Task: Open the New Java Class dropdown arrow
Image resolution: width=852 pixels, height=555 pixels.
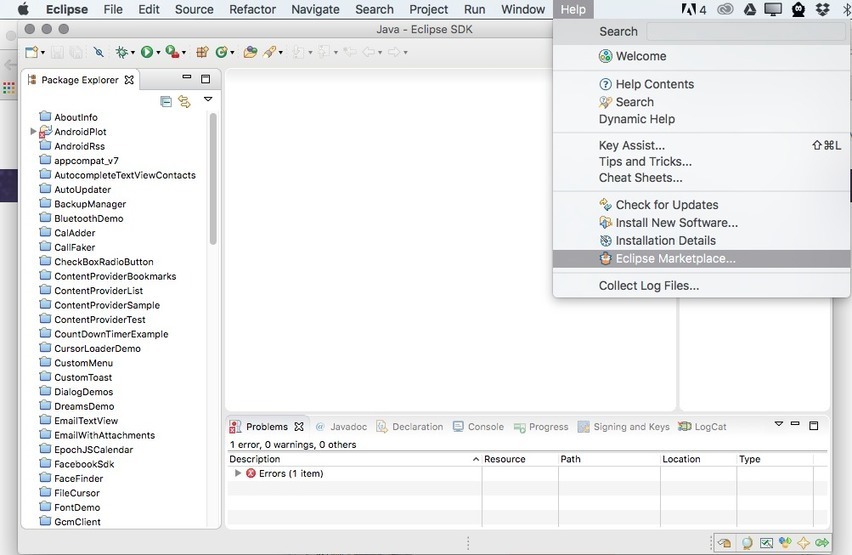Action: [233, 53]
